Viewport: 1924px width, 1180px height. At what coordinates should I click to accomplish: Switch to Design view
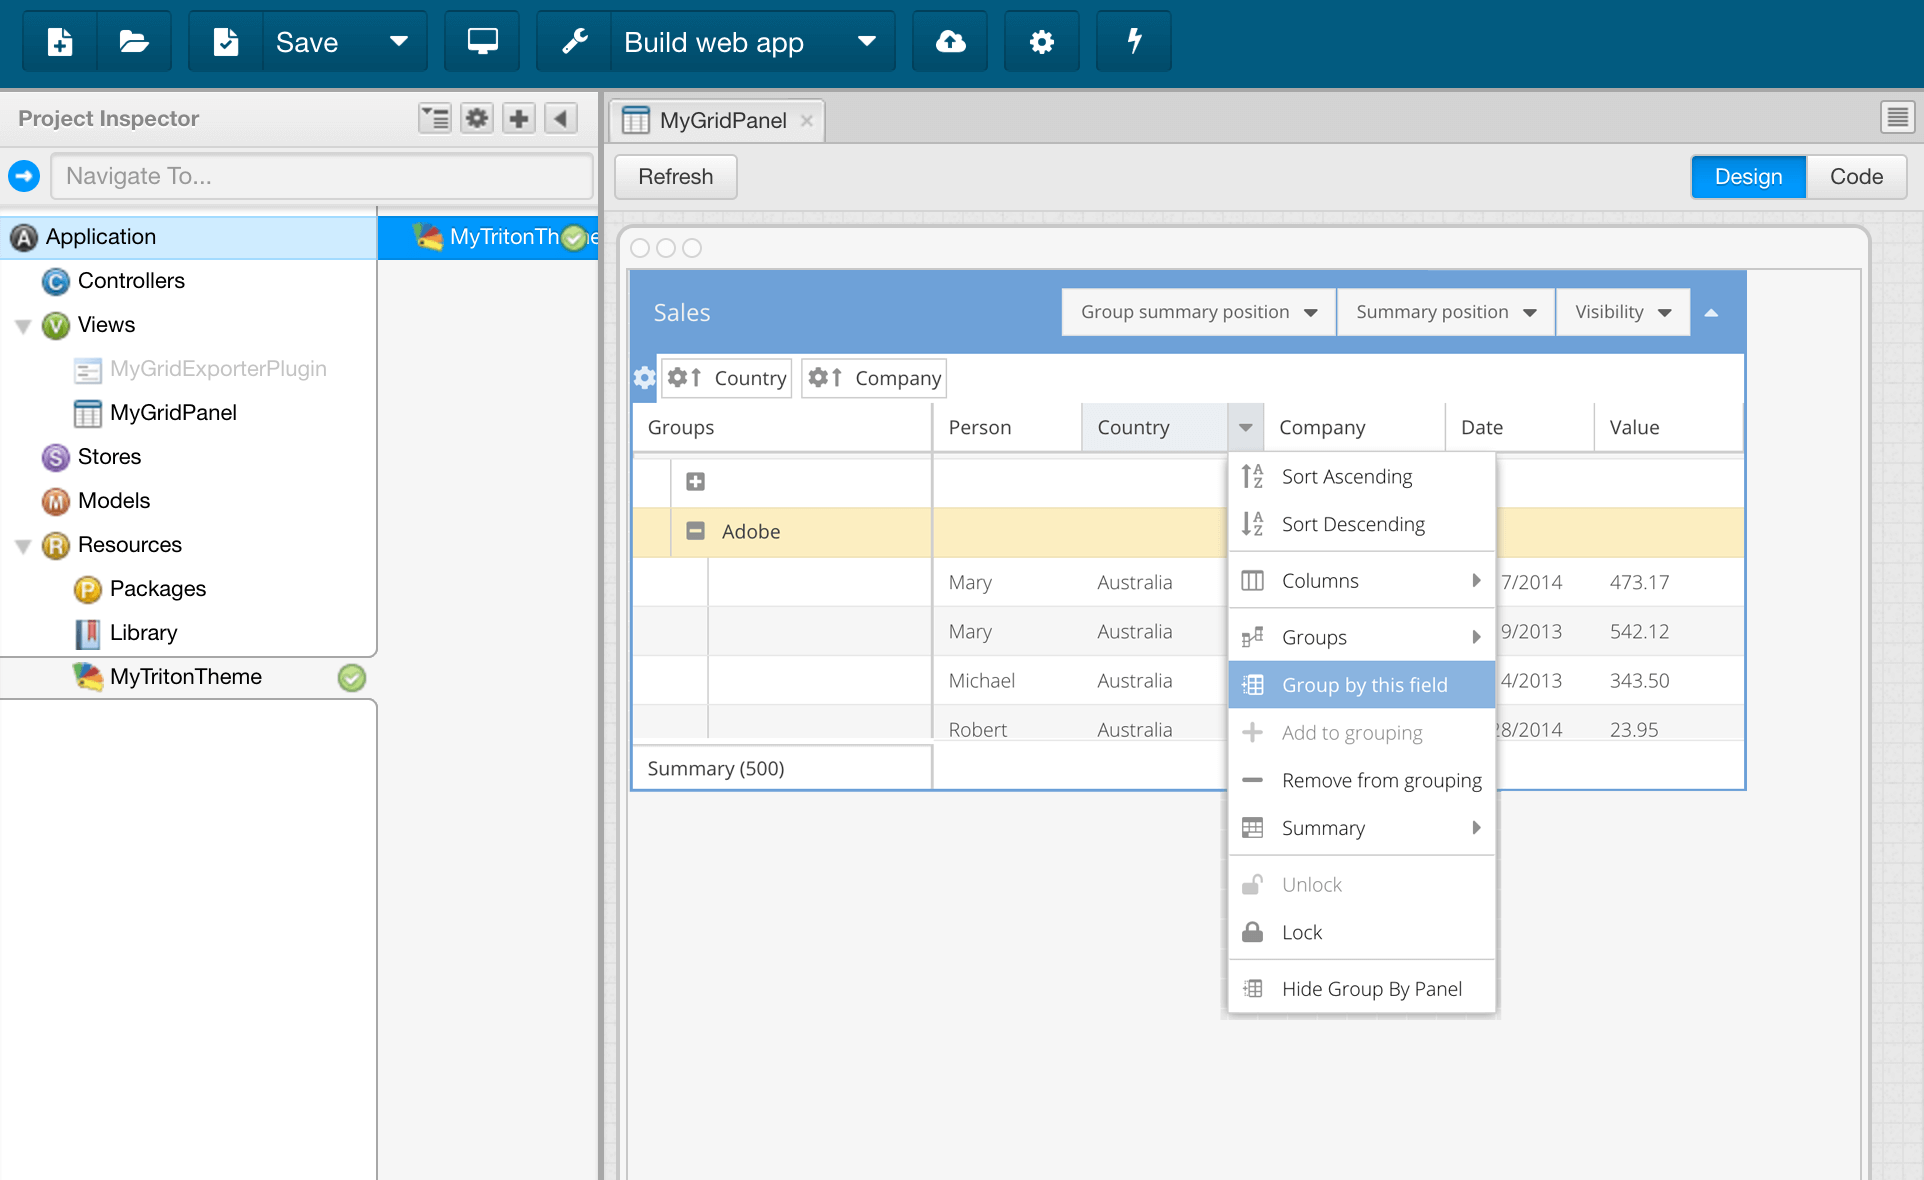1748,177
